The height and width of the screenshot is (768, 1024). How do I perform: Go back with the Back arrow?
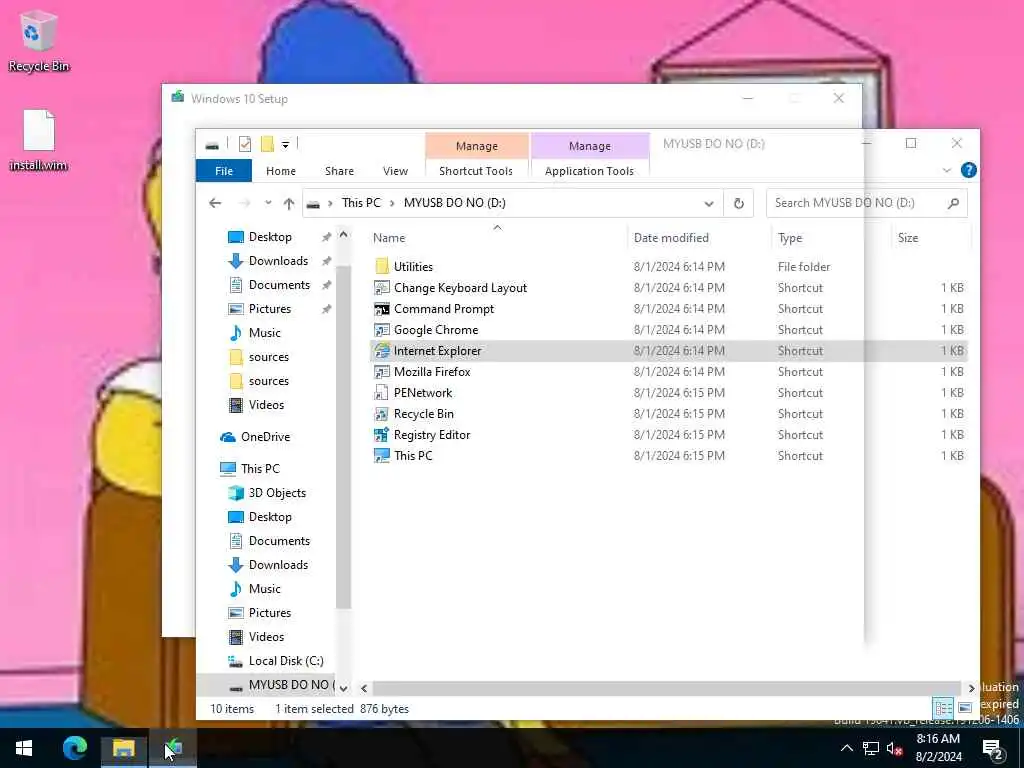[x=215, y=203]
